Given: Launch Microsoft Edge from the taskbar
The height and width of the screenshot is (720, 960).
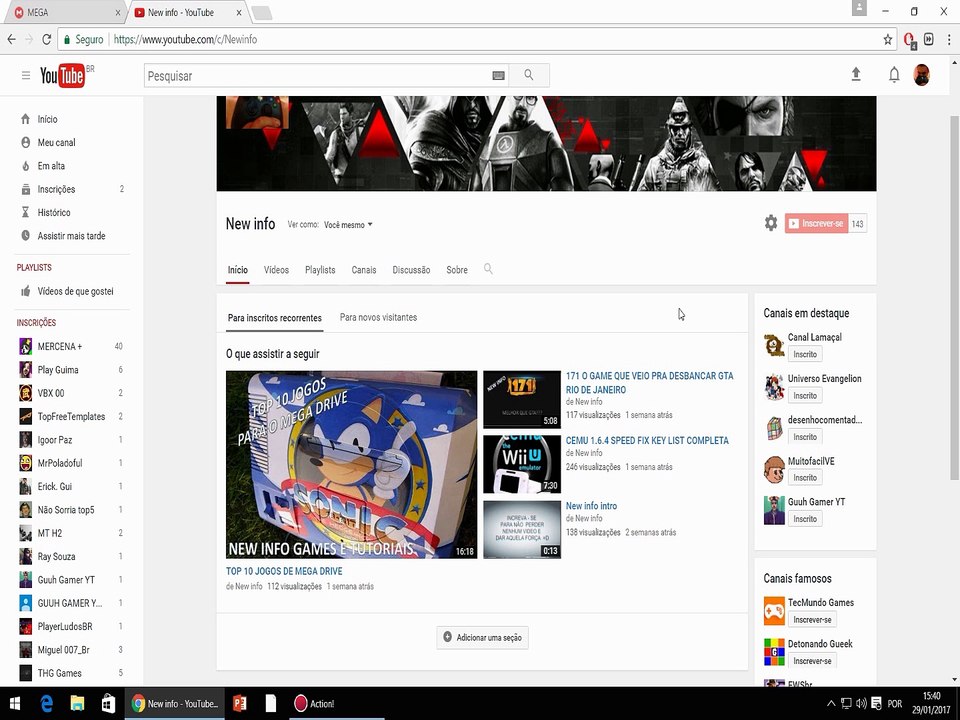Looking at the screenshot, I should pyautogui.click(x=47, y=703).
